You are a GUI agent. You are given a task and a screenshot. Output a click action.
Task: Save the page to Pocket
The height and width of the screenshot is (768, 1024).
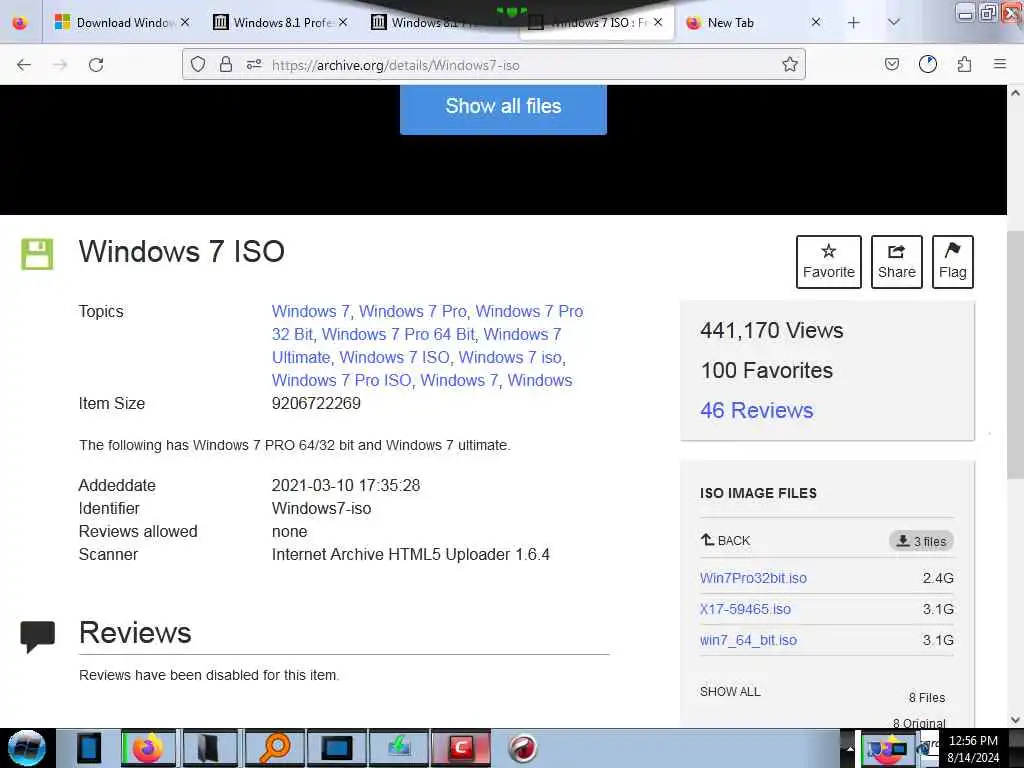click(x=891, y=64)
